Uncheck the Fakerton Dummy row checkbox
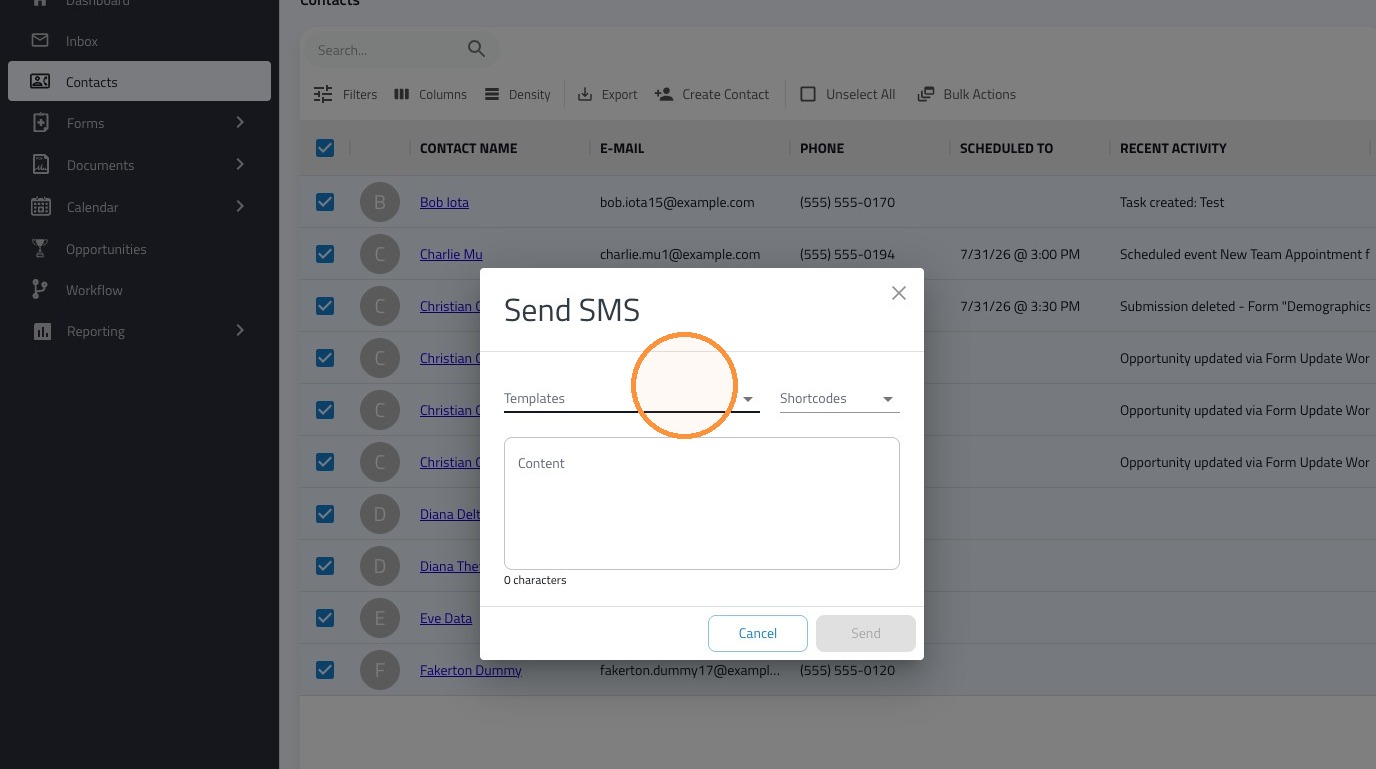Image resolution: width=1376 pixels, height=769 pixels. [x=325, y=670]
